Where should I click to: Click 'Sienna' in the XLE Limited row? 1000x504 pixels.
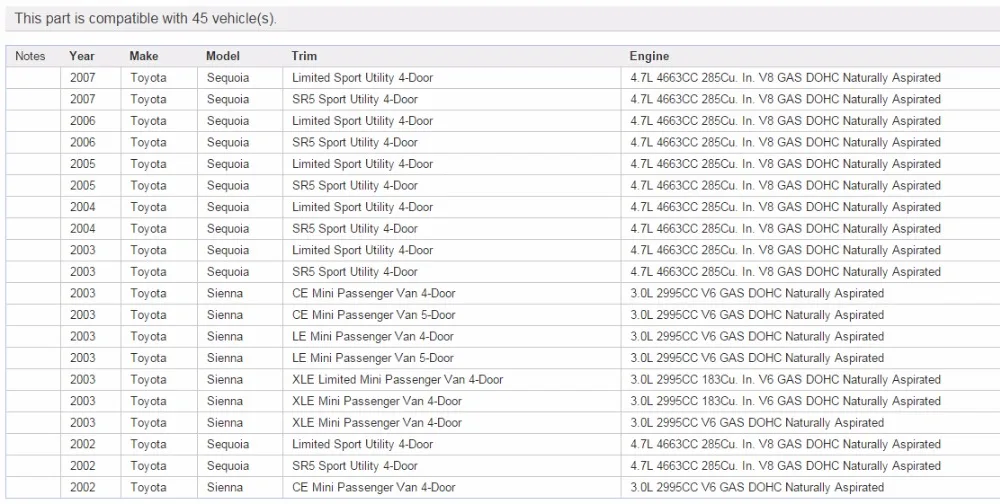click(224, 380)
